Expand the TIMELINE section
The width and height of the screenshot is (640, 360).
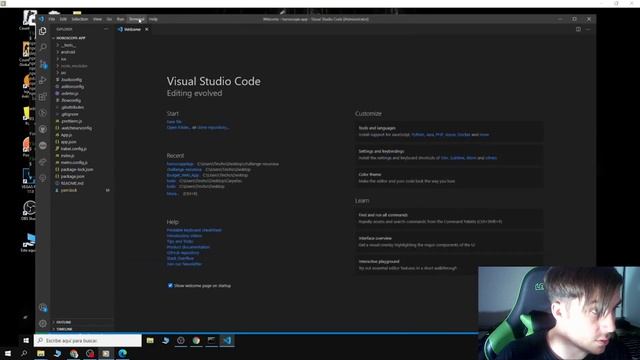[x=82, y=329]
